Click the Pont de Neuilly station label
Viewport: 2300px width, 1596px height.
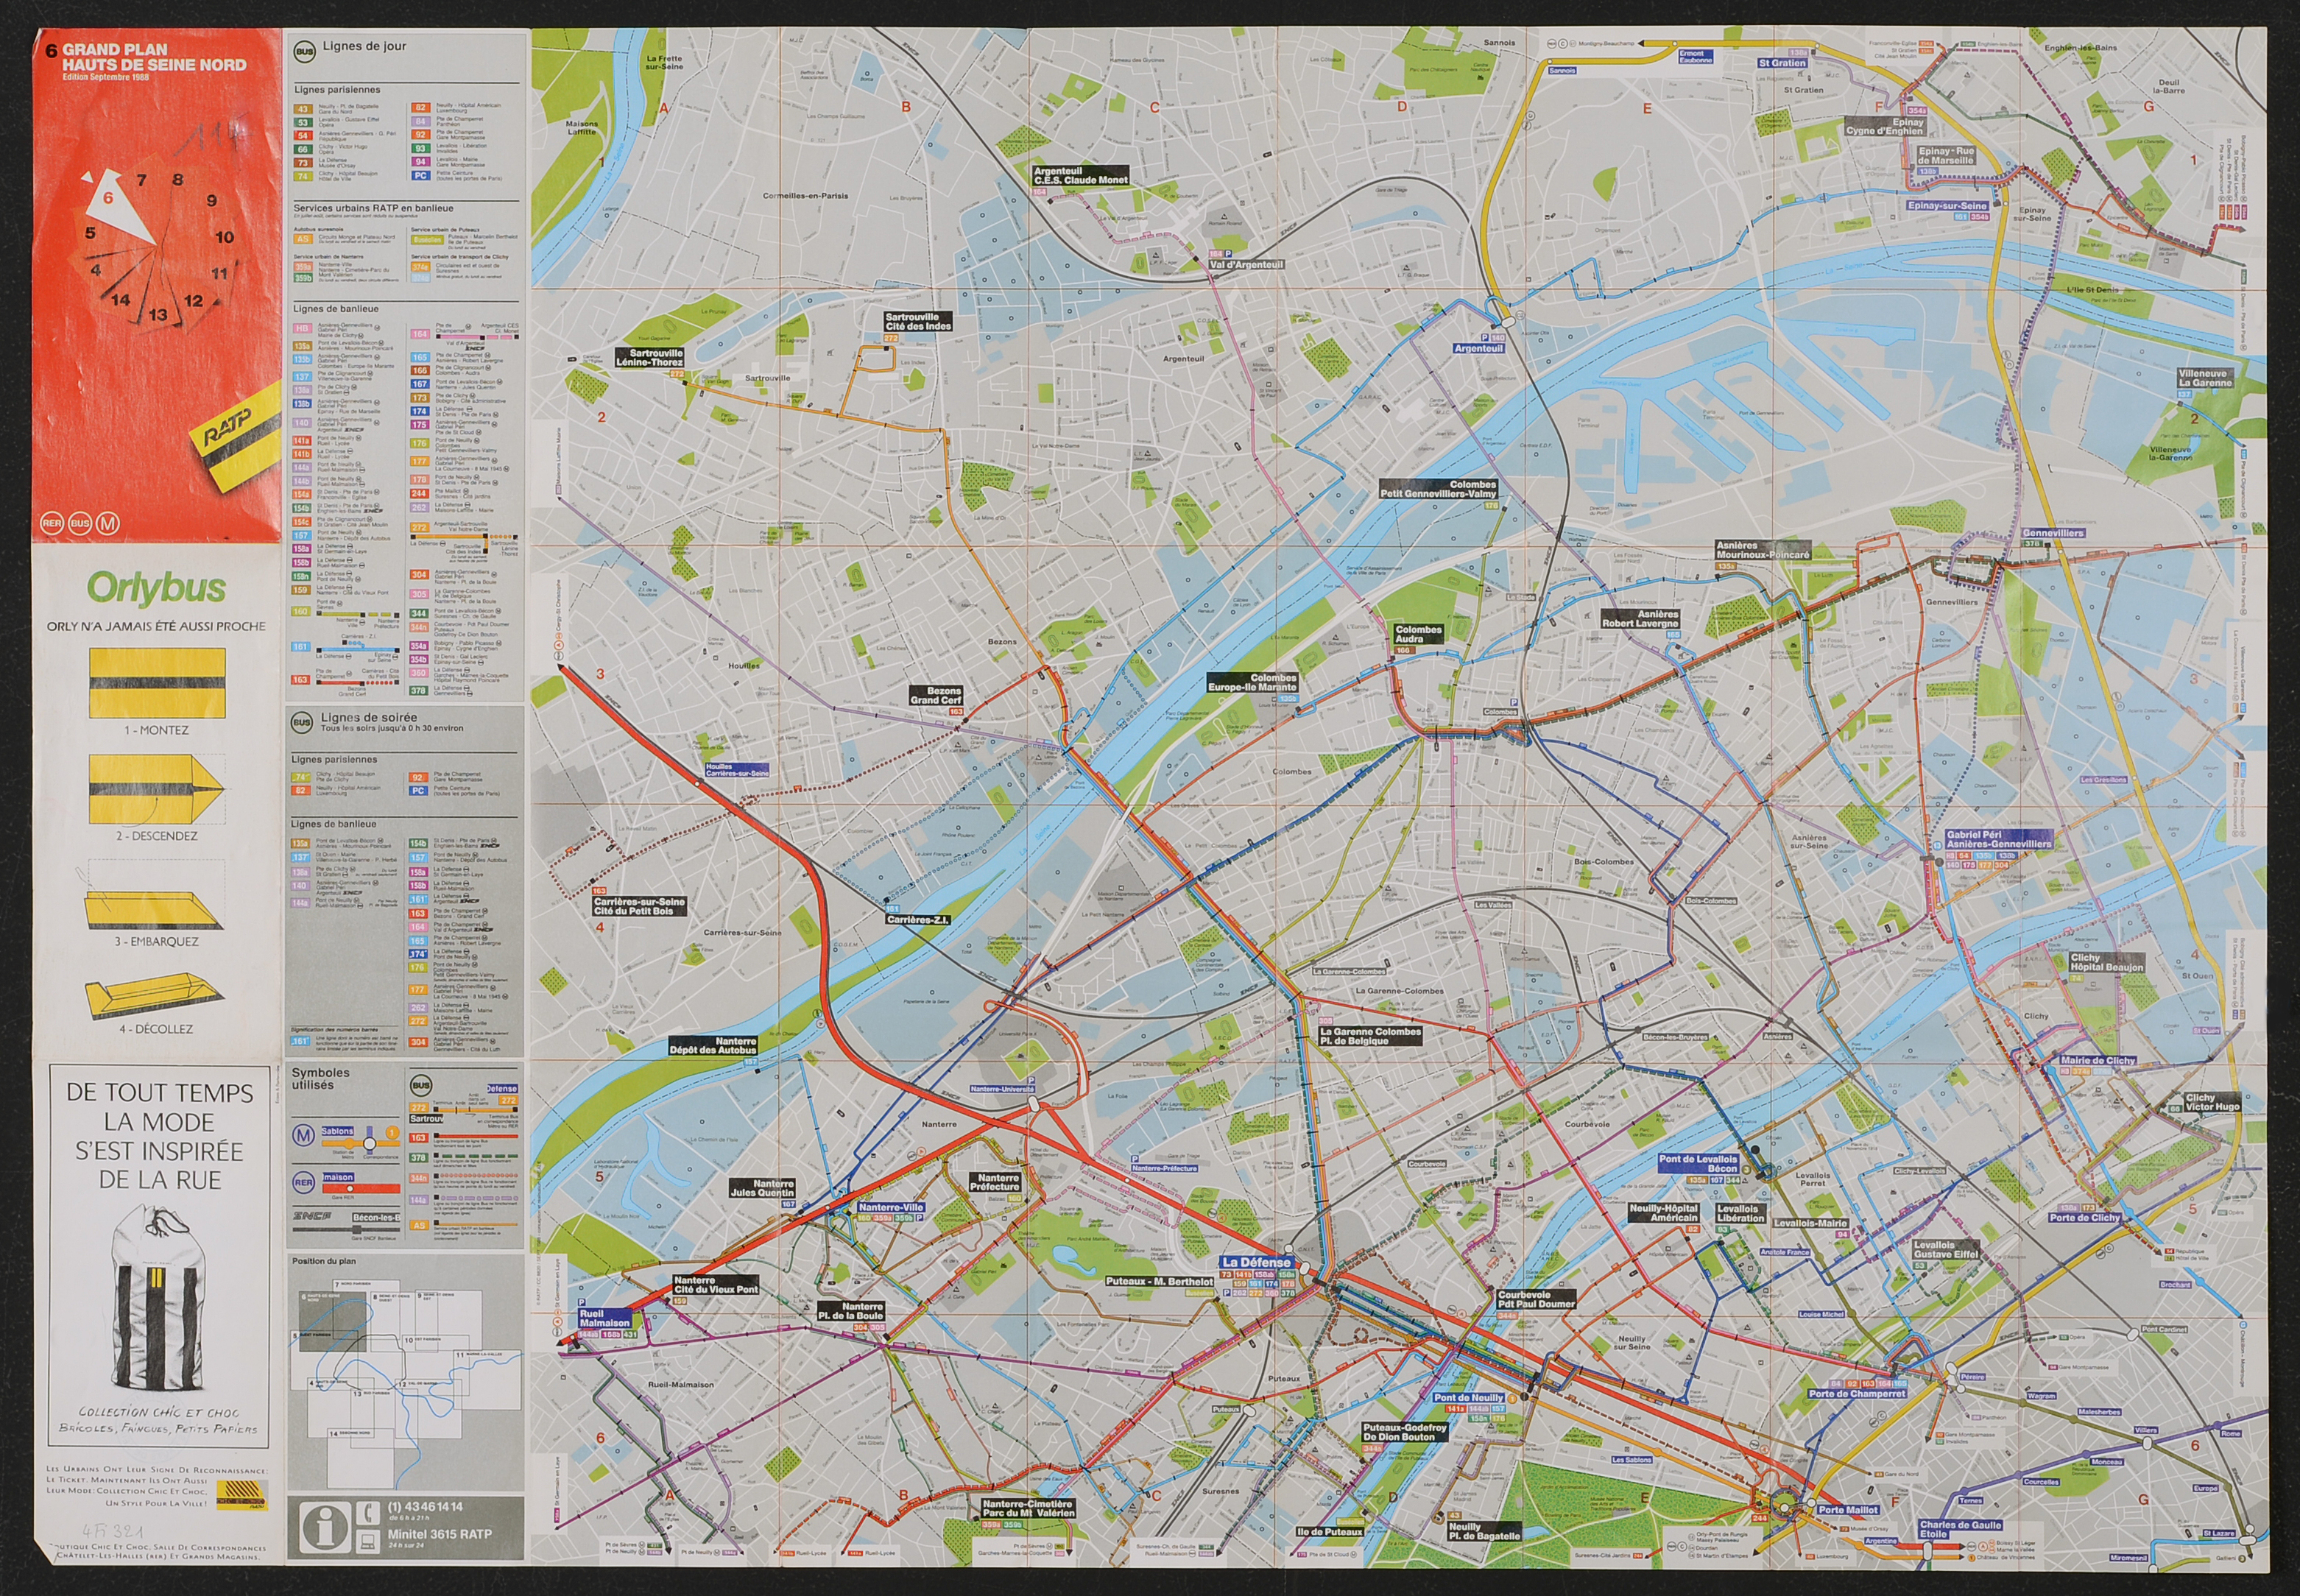click(1468, 1397)
